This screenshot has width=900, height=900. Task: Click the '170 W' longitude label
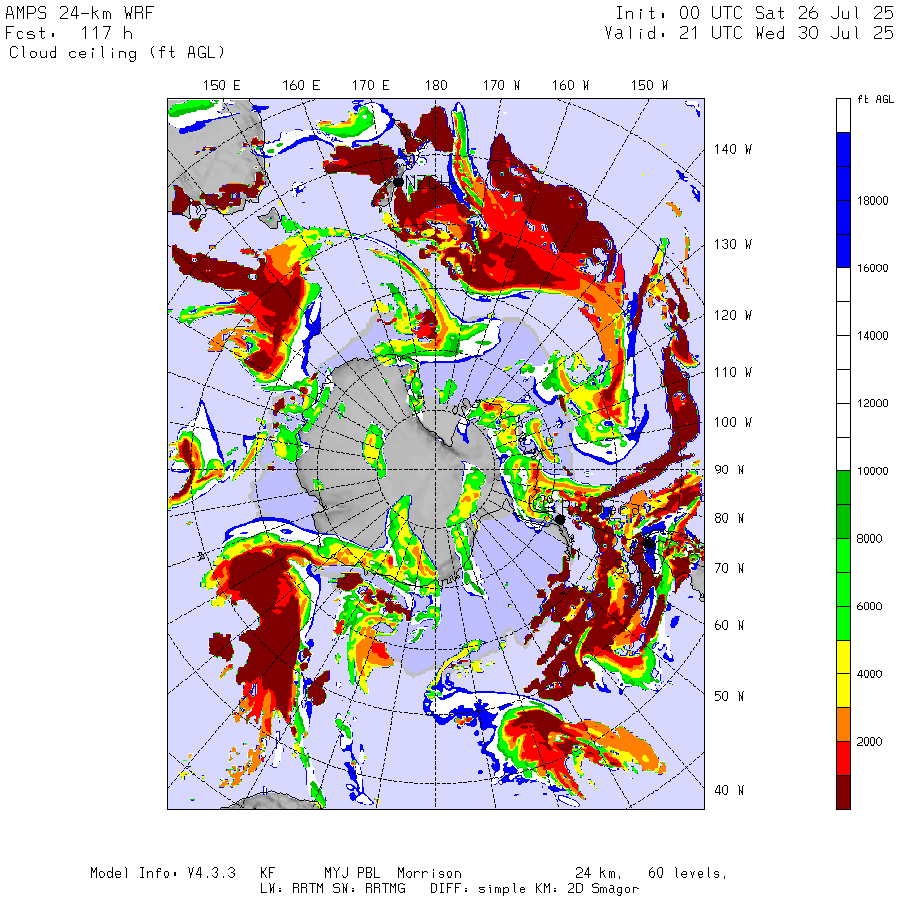pyautogui.click(x=501, y=86)
